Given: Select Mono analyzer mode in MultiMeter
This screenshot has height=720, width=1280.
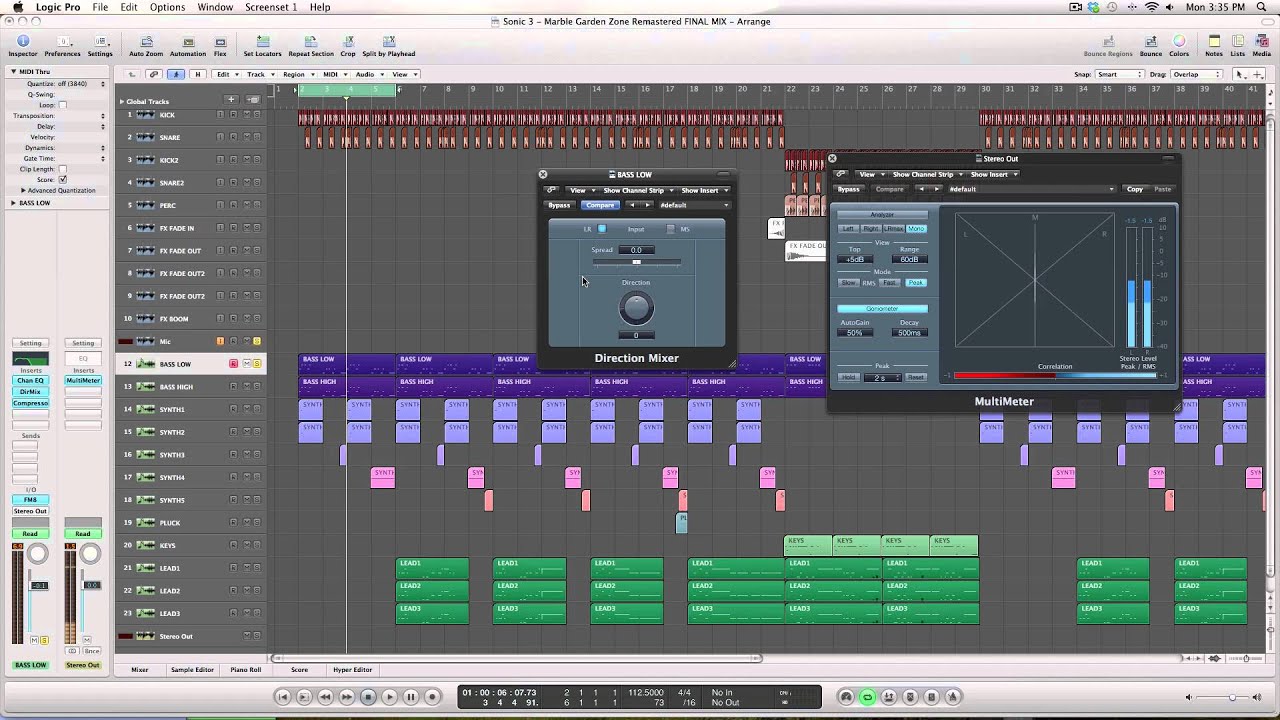Looking at the screenshot, I should [x=916, y=229].
